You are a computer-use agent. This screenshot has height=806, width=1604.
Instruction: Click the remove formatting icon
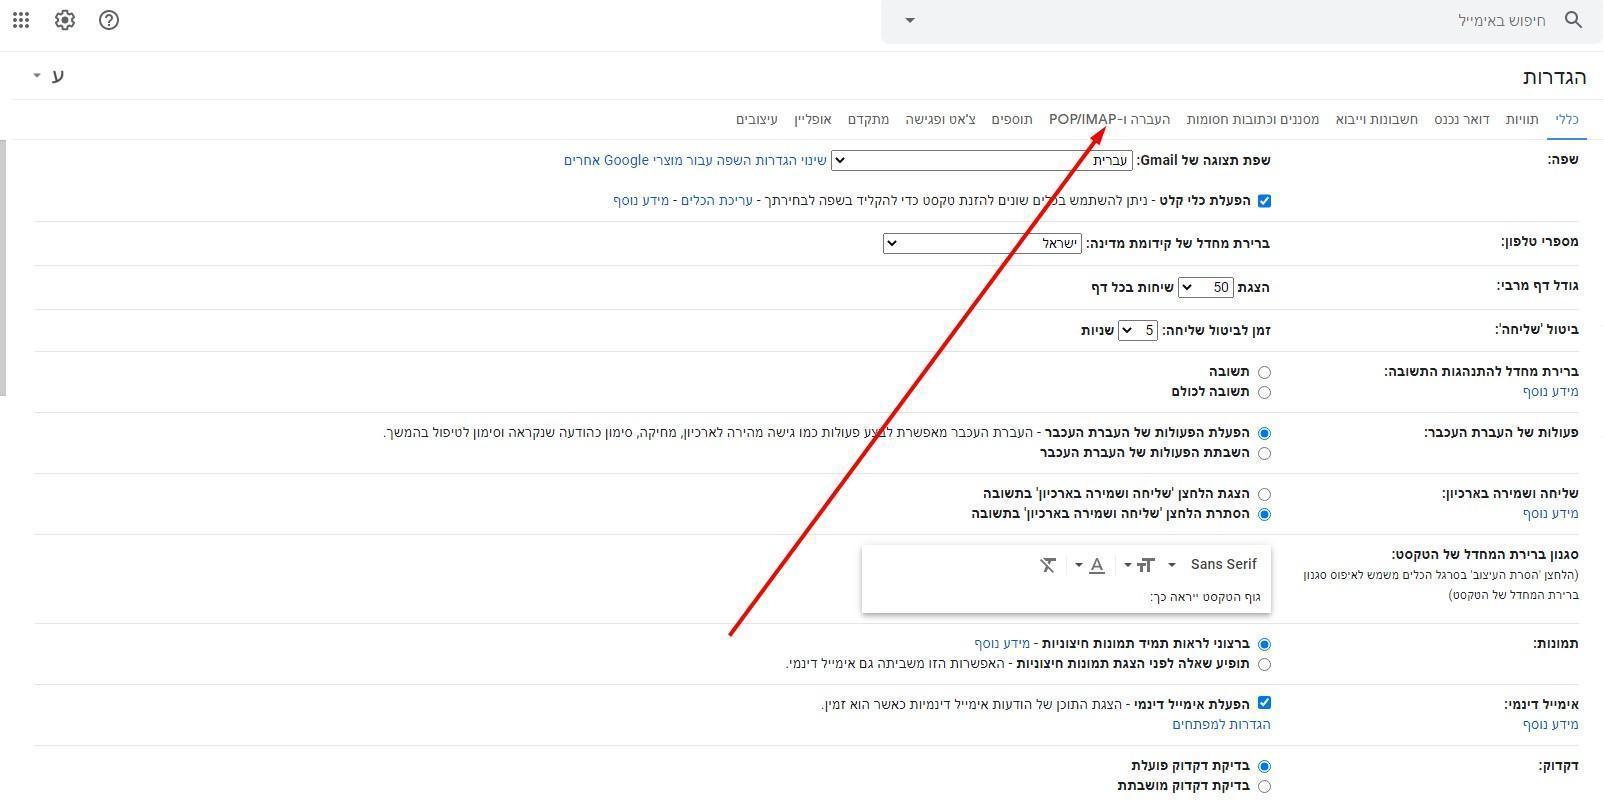coord(1047,565)
